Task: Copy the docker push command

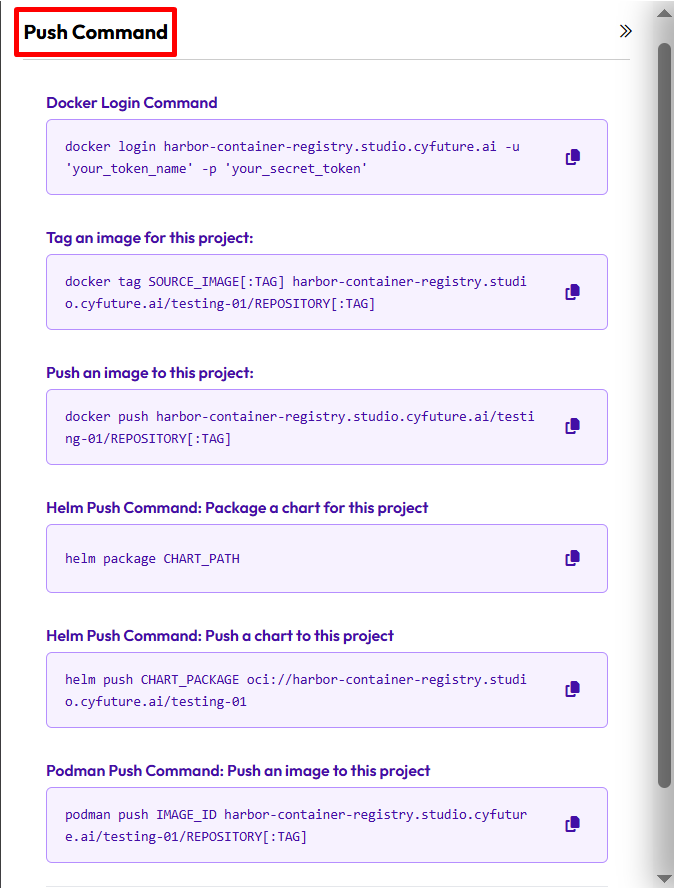Action: tap(573, 426)
